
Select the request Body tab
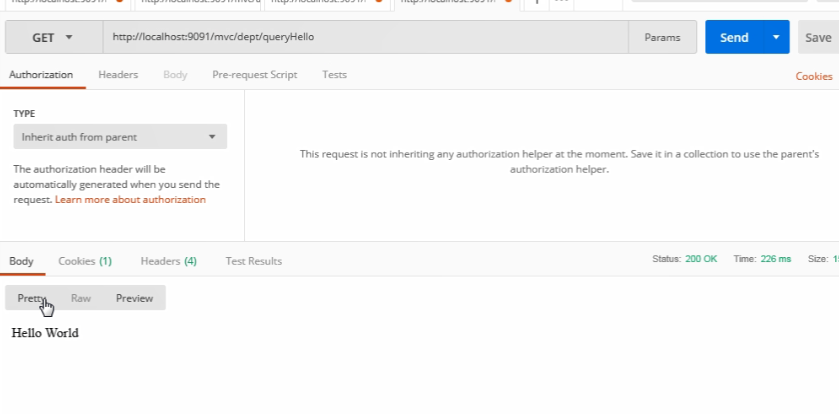point(175,75)
